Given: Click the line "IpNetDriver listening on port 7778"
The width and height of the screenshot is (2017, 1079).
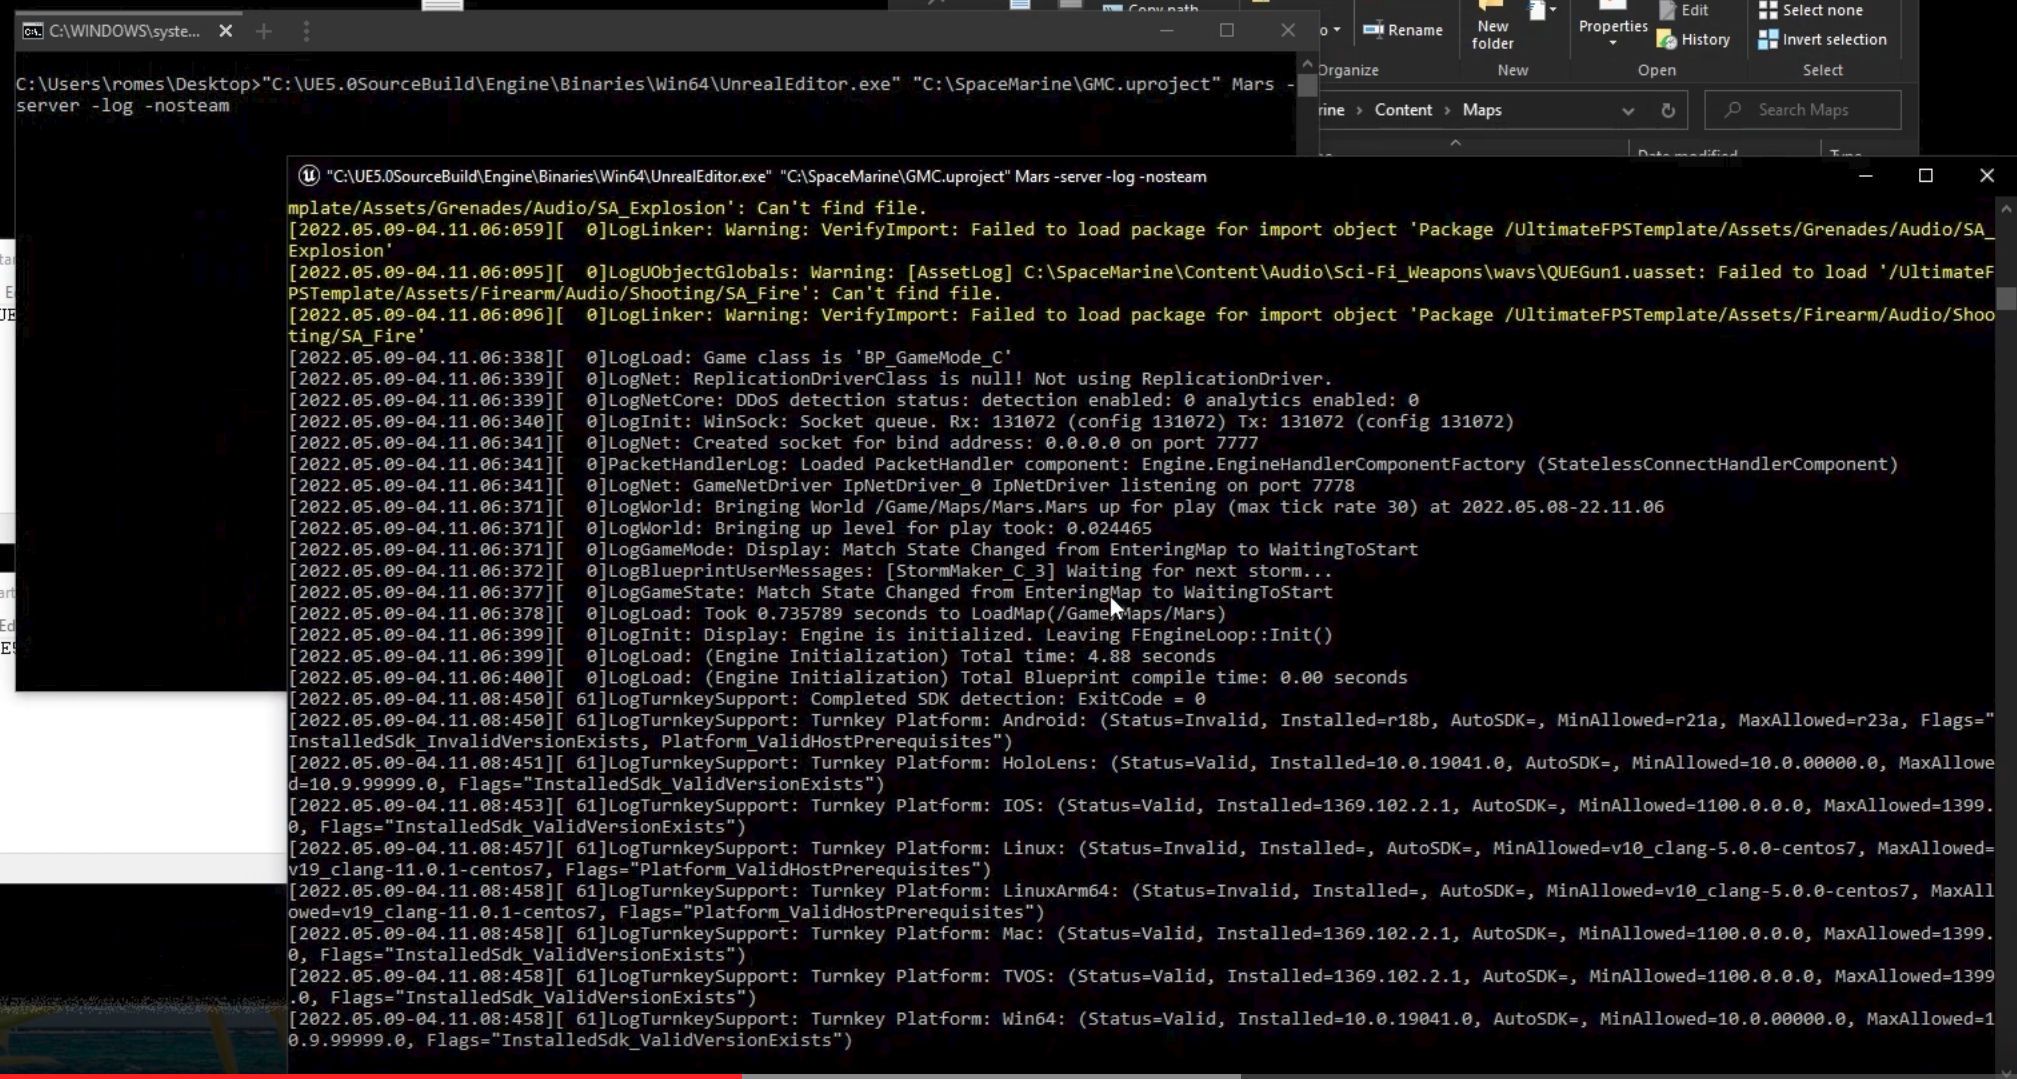Looking at the screenshot, I should (x=821, y=485).
